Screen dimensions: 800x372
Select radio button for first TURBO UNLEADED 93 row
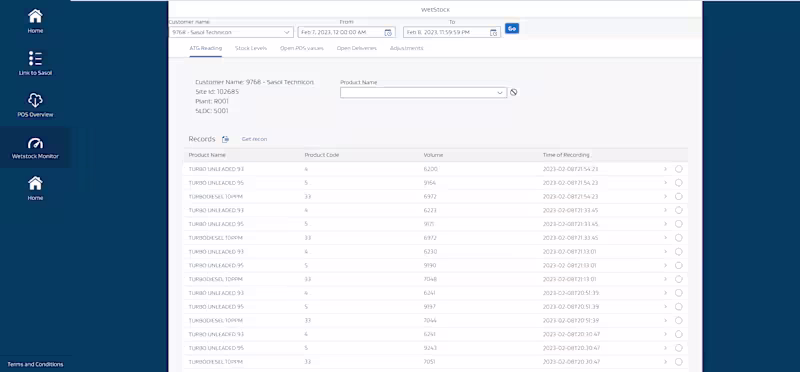click(x=679, y=169)
